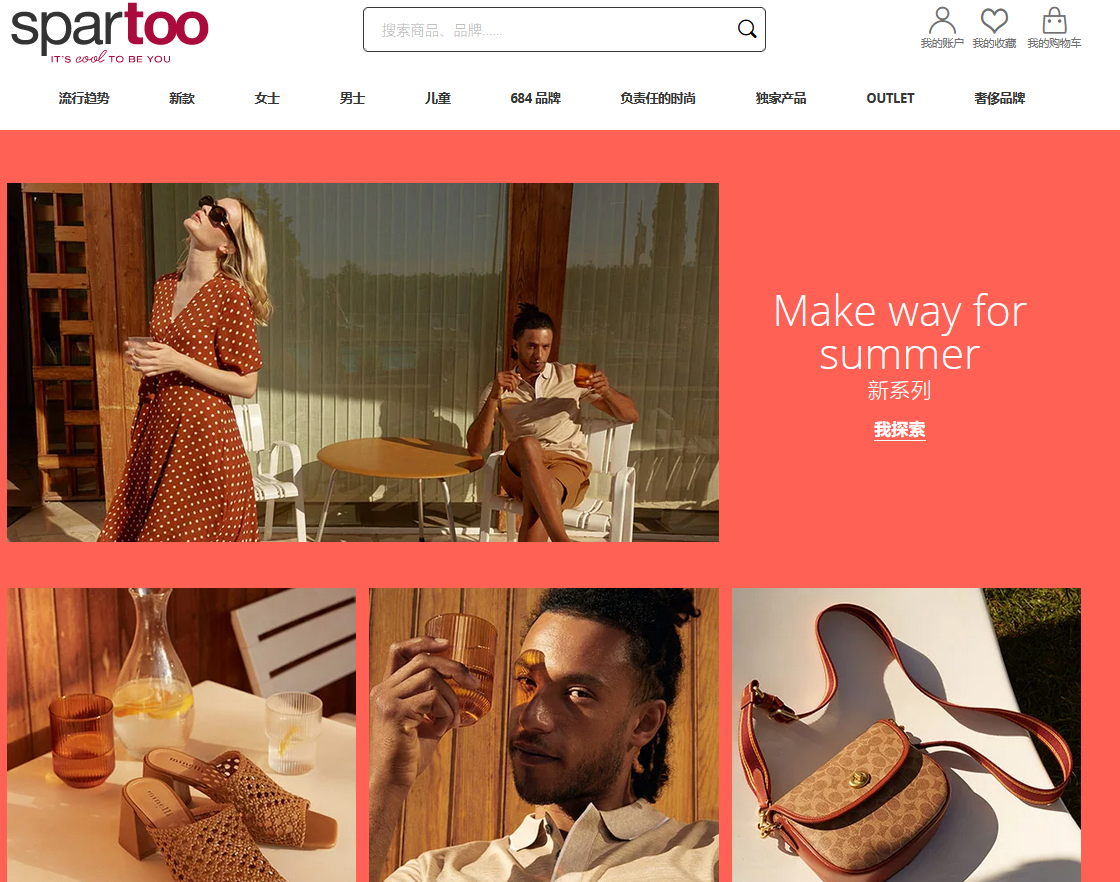The height and width of the screenshot is (882, 1120).
Task: Open 负责任的时尚 menu item
Action: (x=658, y=99)
